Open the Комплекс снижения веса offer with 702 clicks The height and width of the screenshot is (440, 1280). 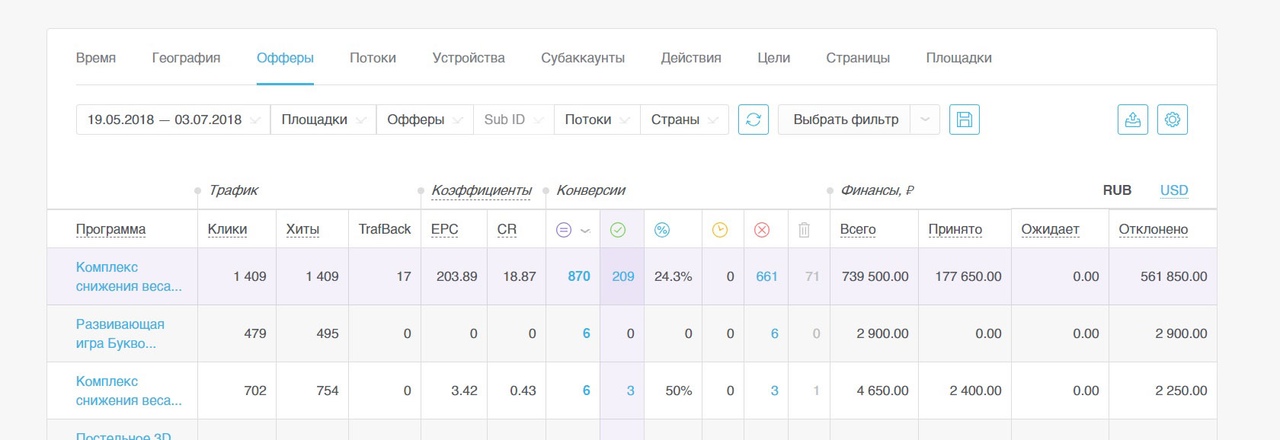tap(129, 391)
